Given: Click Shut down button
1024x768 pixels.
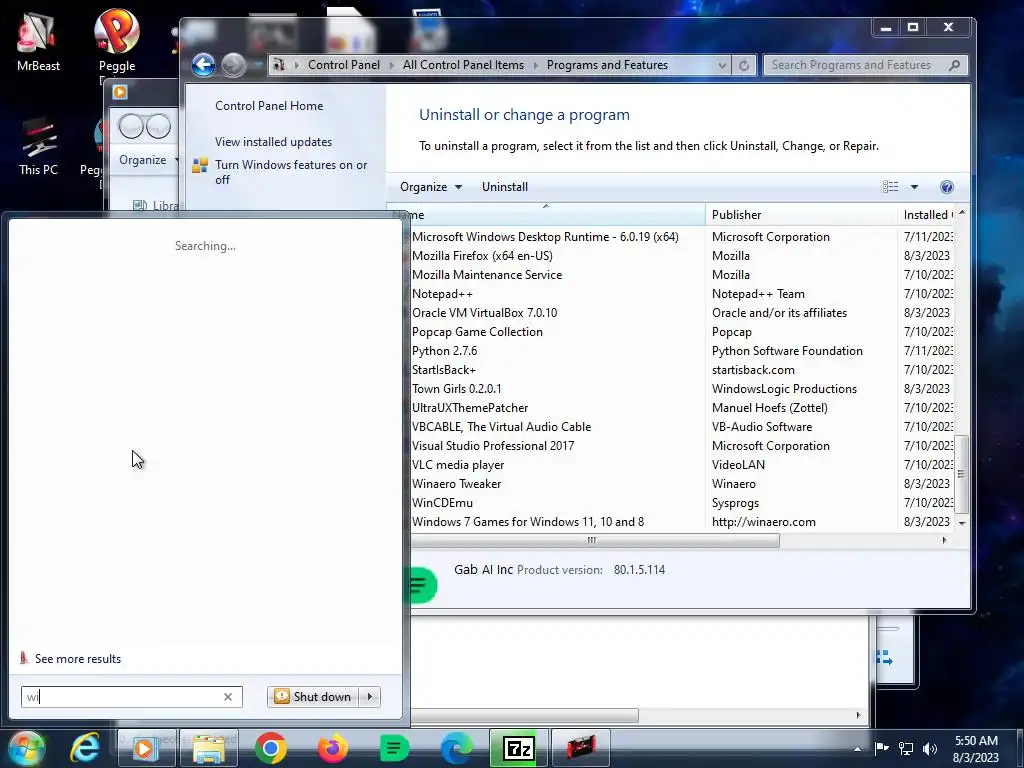Looking at the screenshot, I should (x=314, y=697).
